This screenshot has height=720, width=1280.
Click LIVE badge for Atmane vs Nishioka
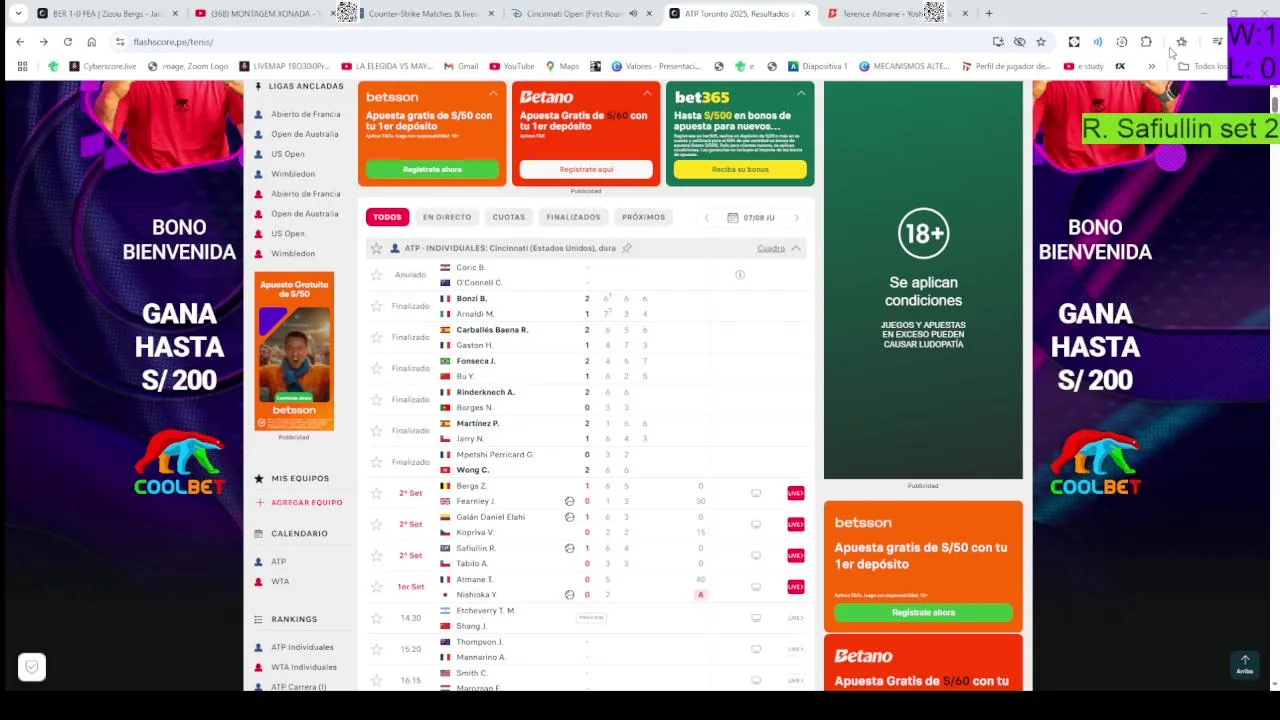pos(796,586)
